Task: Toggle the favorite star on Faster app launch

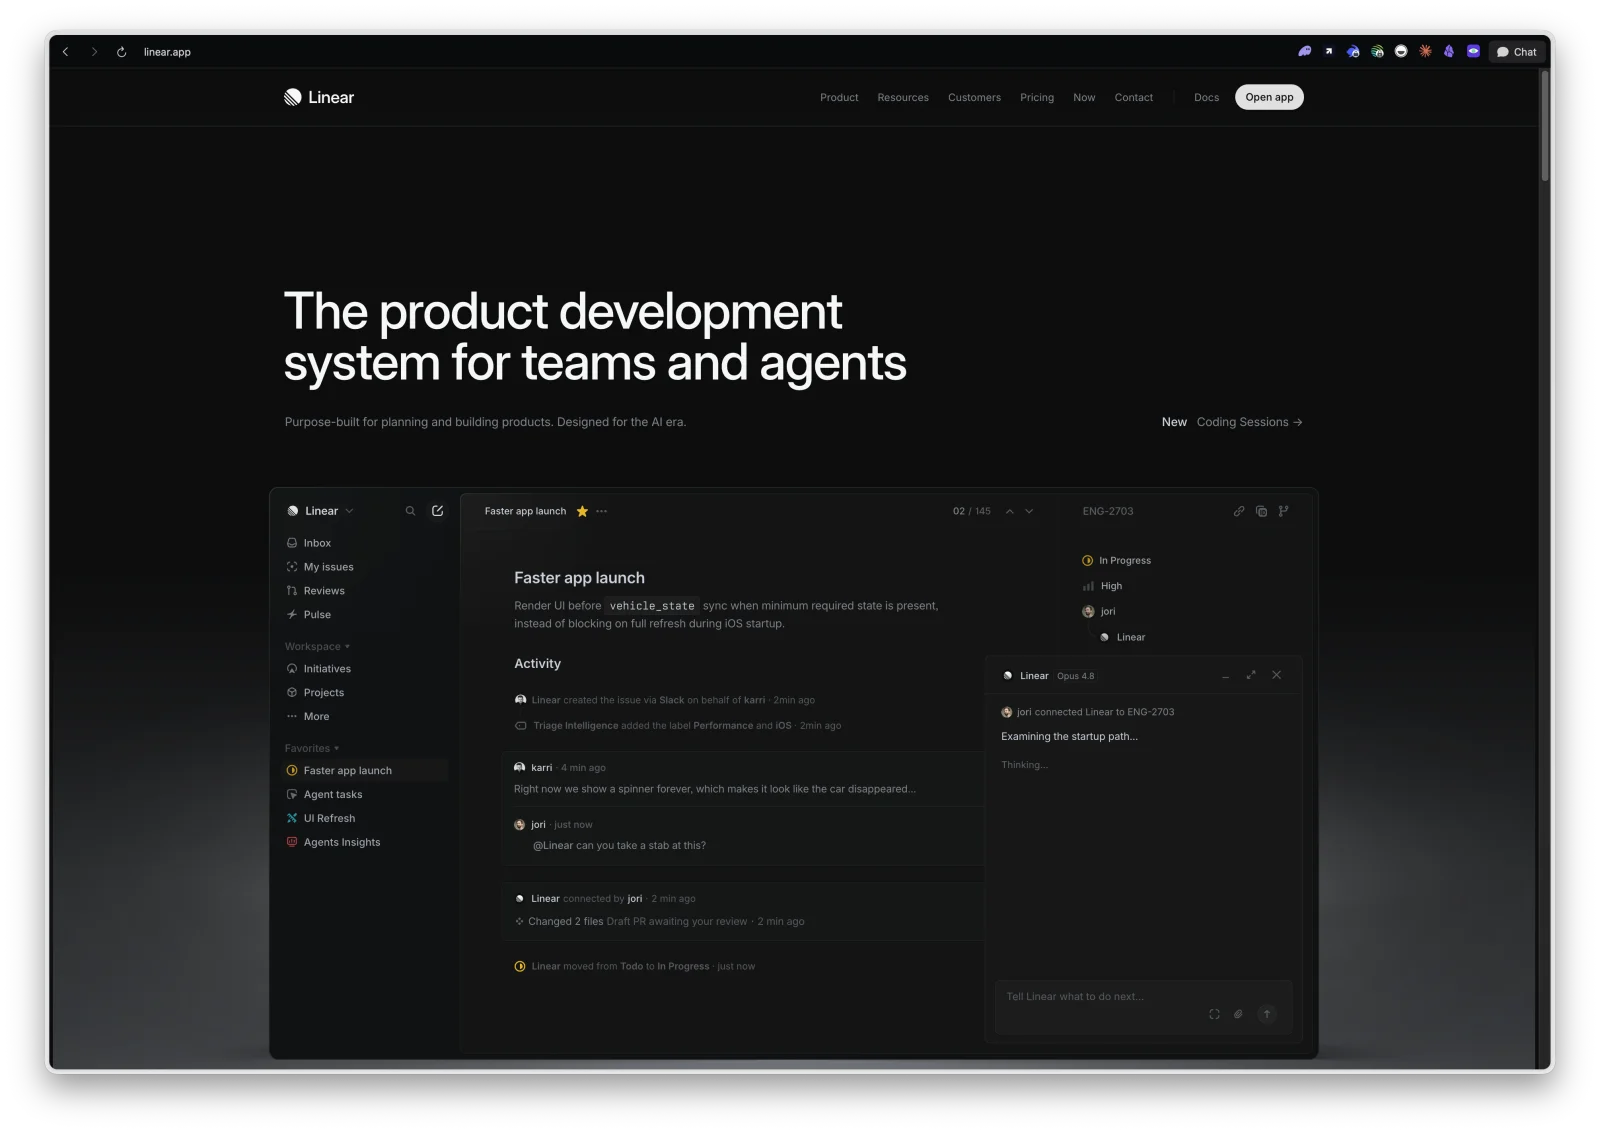Action: (x=582, y=511)
